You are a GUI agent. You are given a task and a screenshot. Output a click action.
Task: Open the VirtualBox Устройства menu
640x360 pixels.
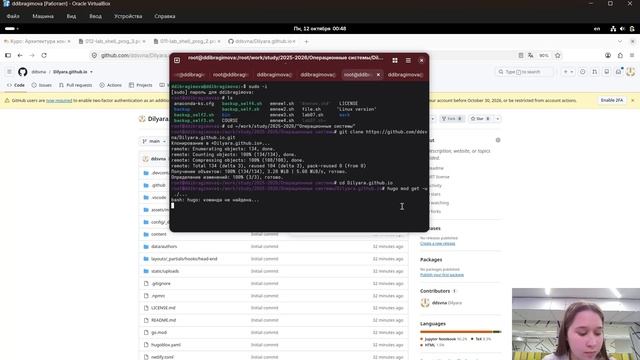[128, 16]
